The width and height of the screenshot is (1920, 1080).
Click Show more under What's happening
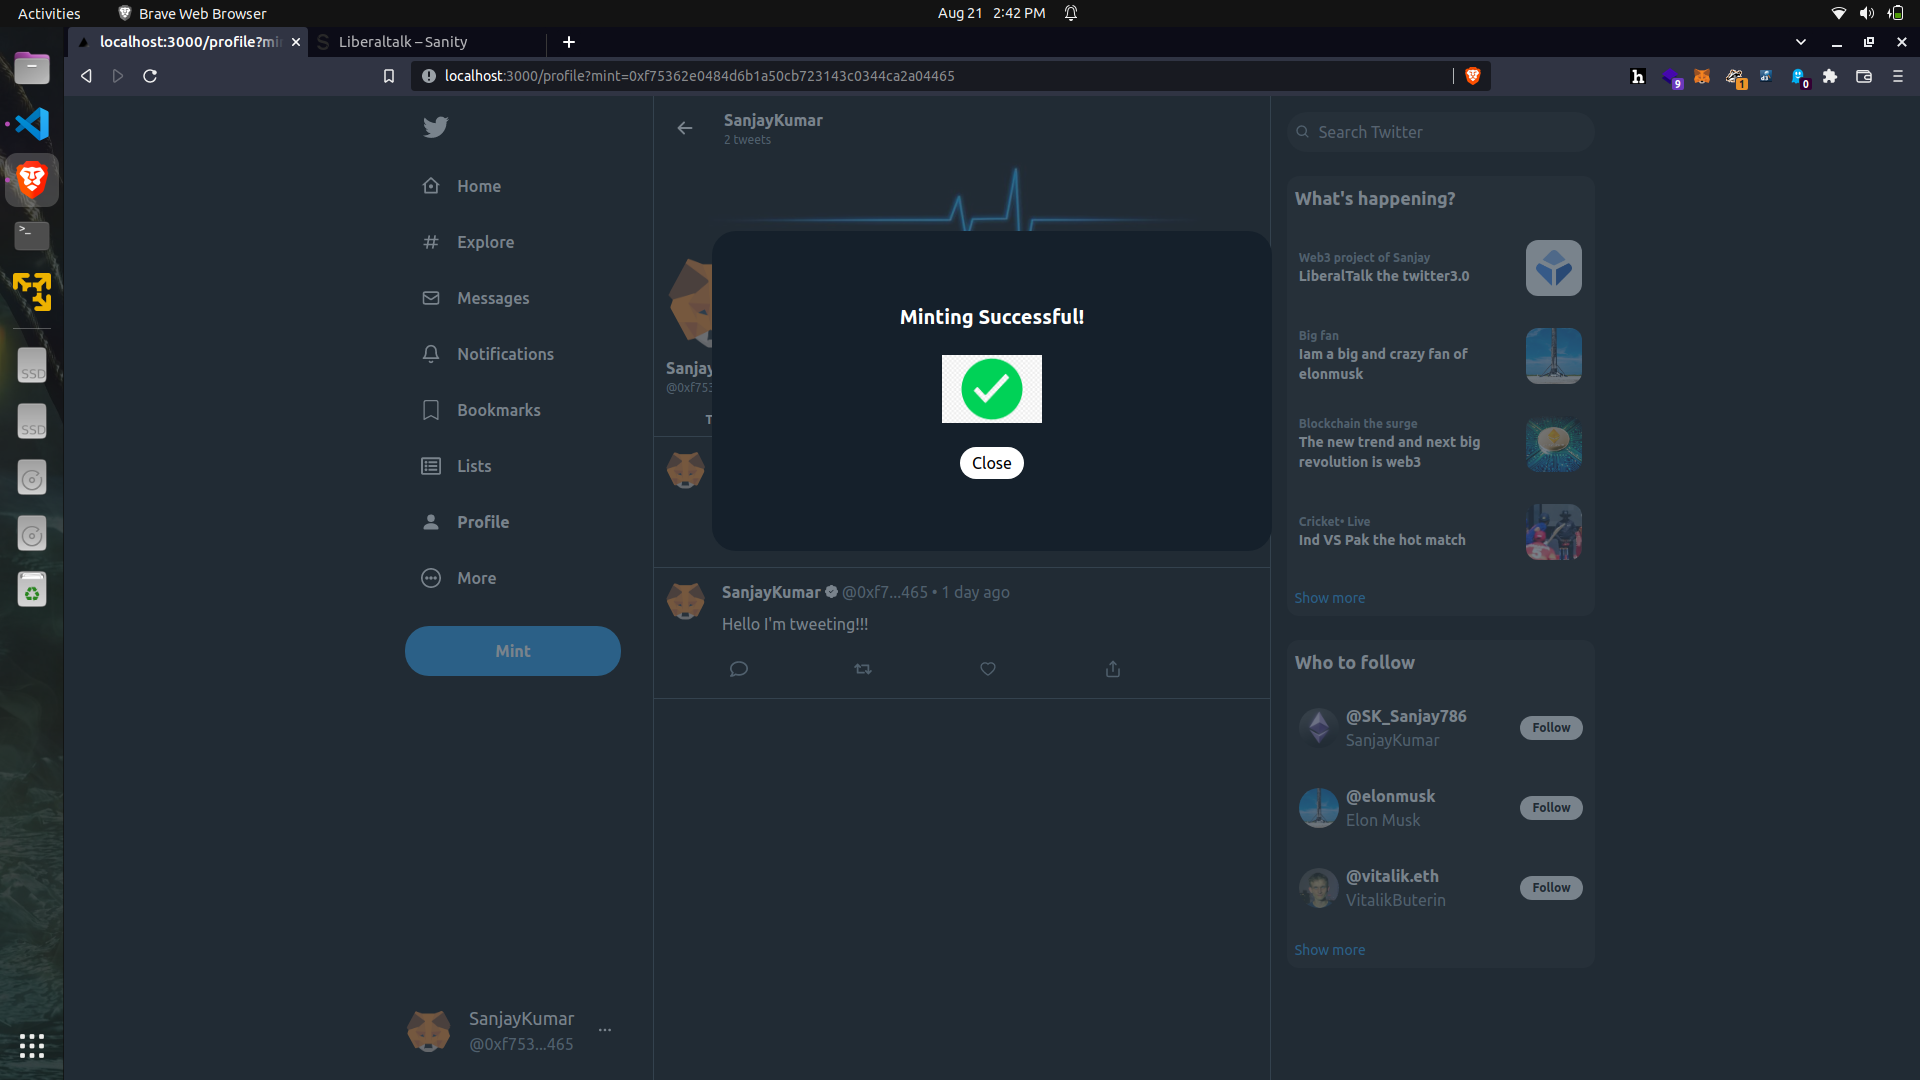tap(1329, 598)
